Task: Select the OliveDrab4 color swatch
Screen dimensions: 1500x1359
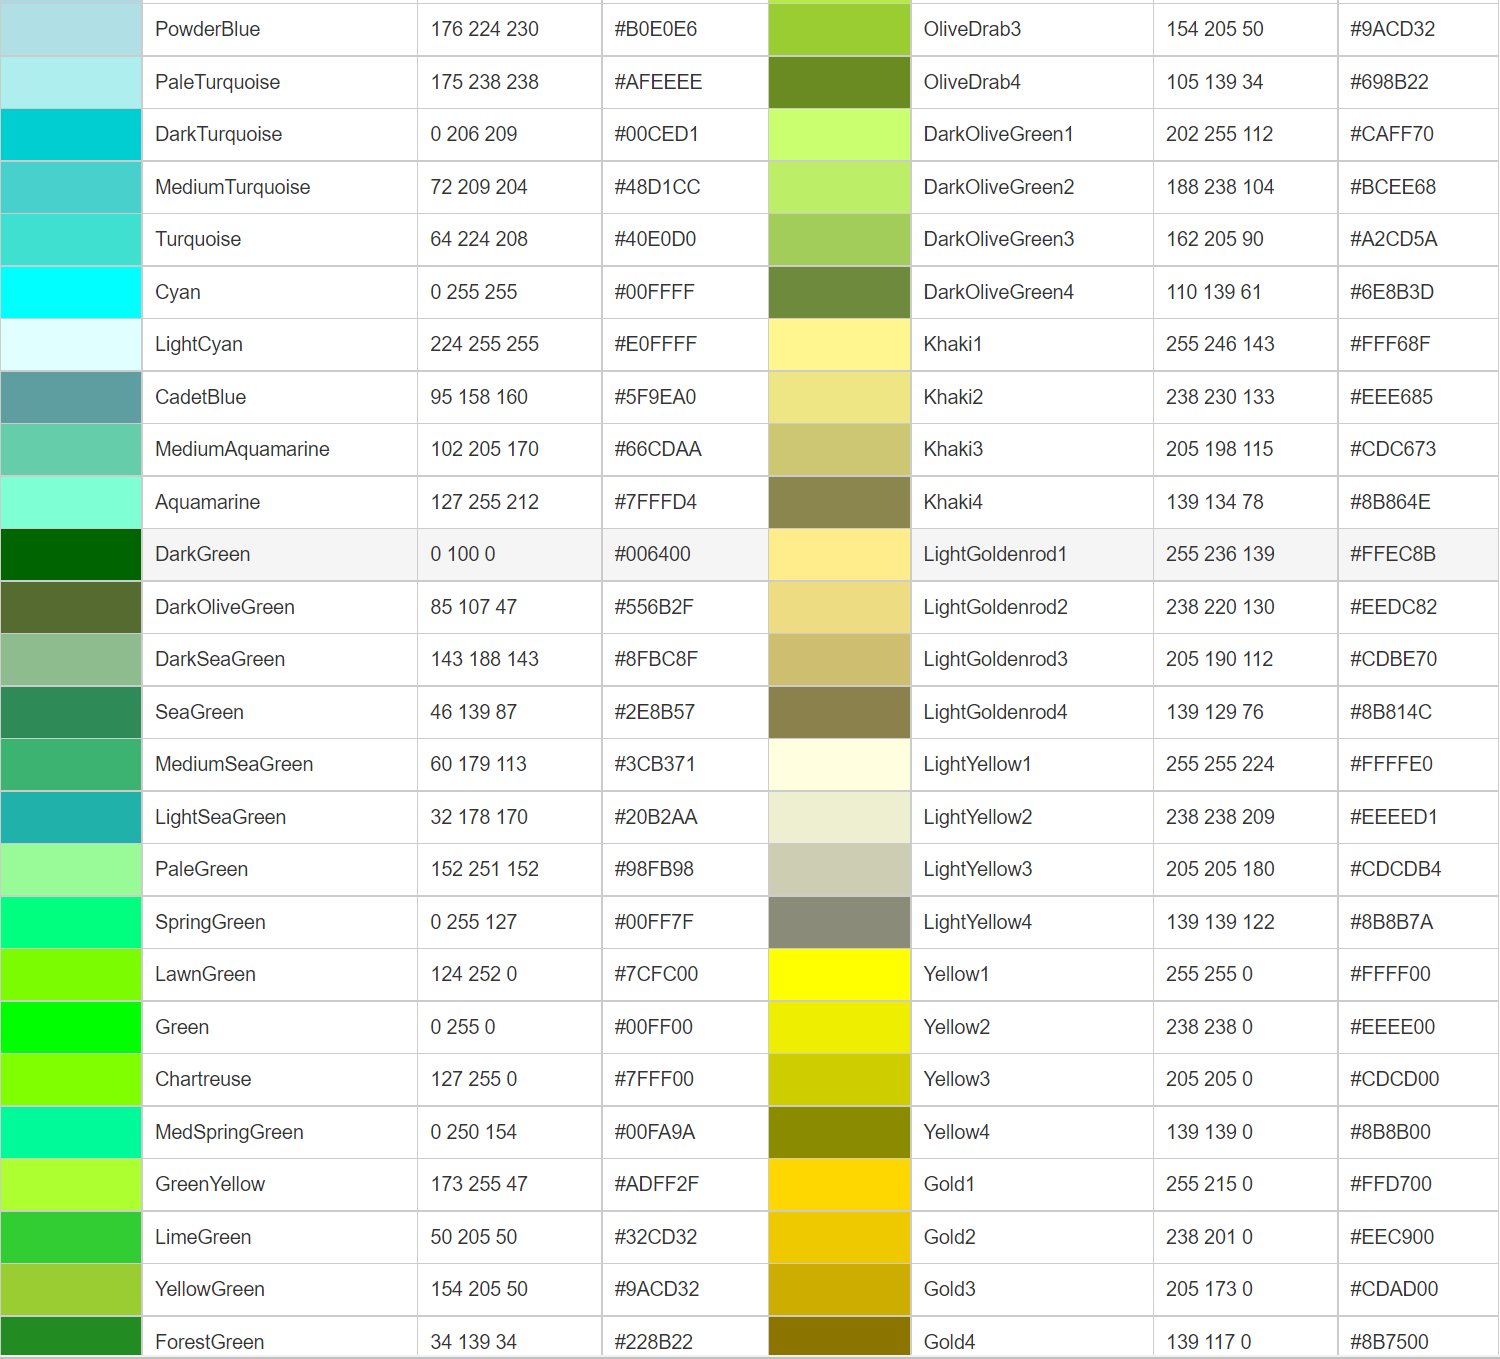Action: 838,81
